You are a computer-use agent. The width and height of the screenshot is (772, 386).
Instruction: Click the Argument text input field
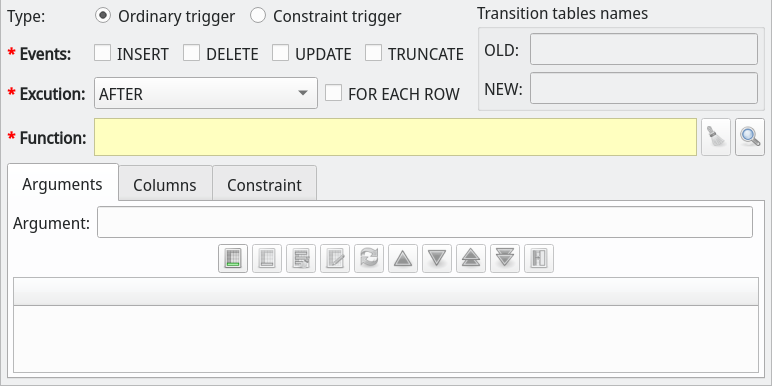(x=425, y=222)
